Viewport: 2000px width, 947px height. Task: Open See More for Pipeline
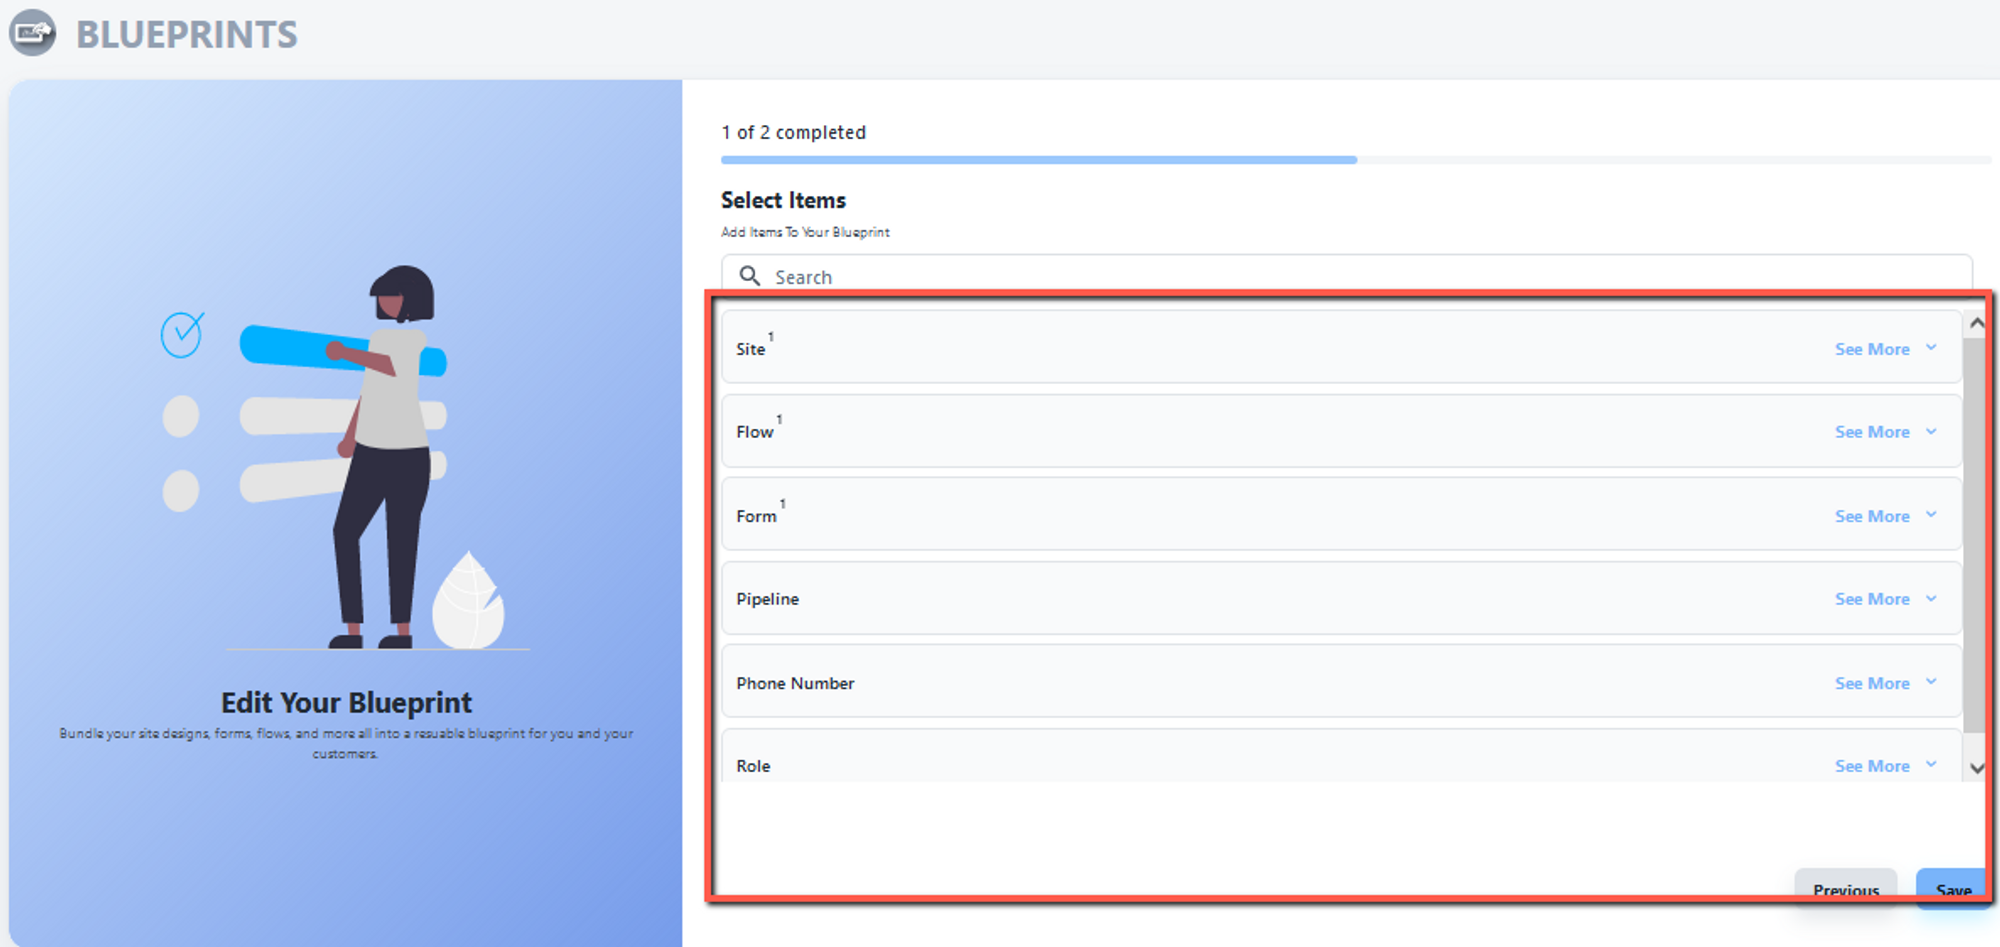pos(1871,599)
